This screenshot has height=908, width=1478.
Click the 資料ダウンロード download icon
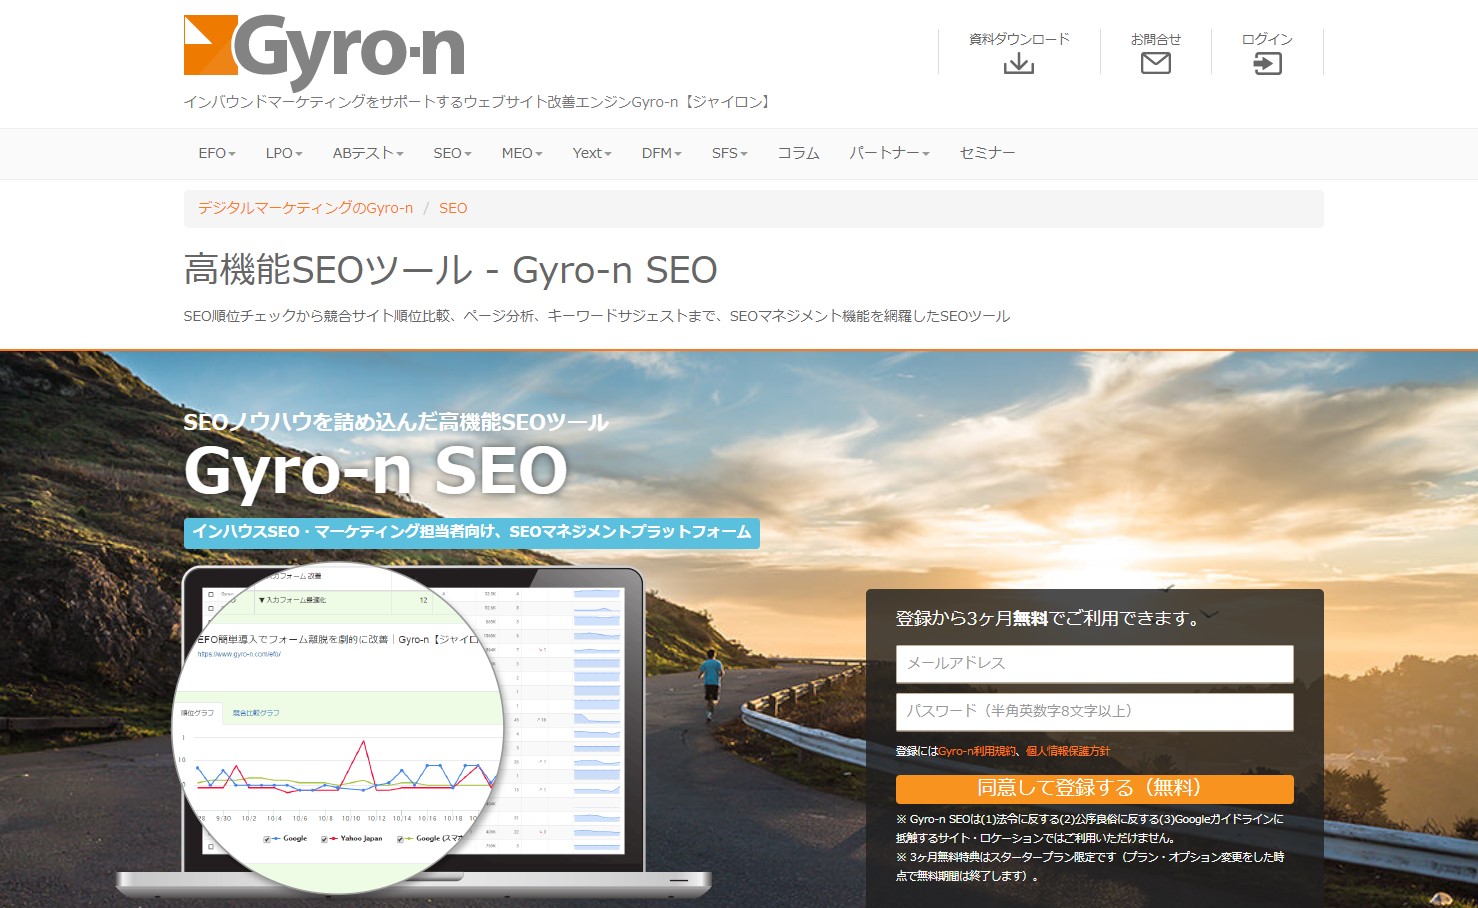pos(1019,64)
